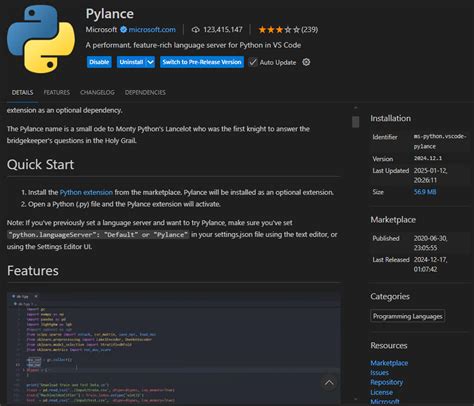Viewport: 474px width, 406px height.
Task: Click the Installation section heading
Action: point(390,118)
